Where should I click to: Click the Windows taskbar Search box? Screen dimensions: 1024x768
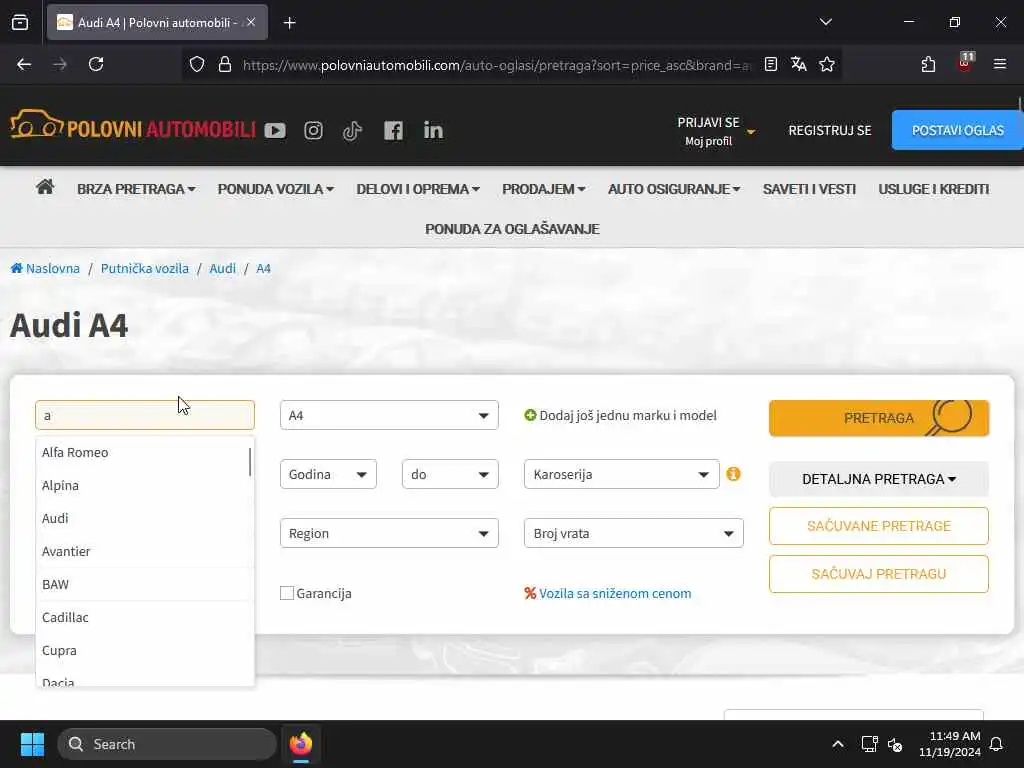[167, 744]
